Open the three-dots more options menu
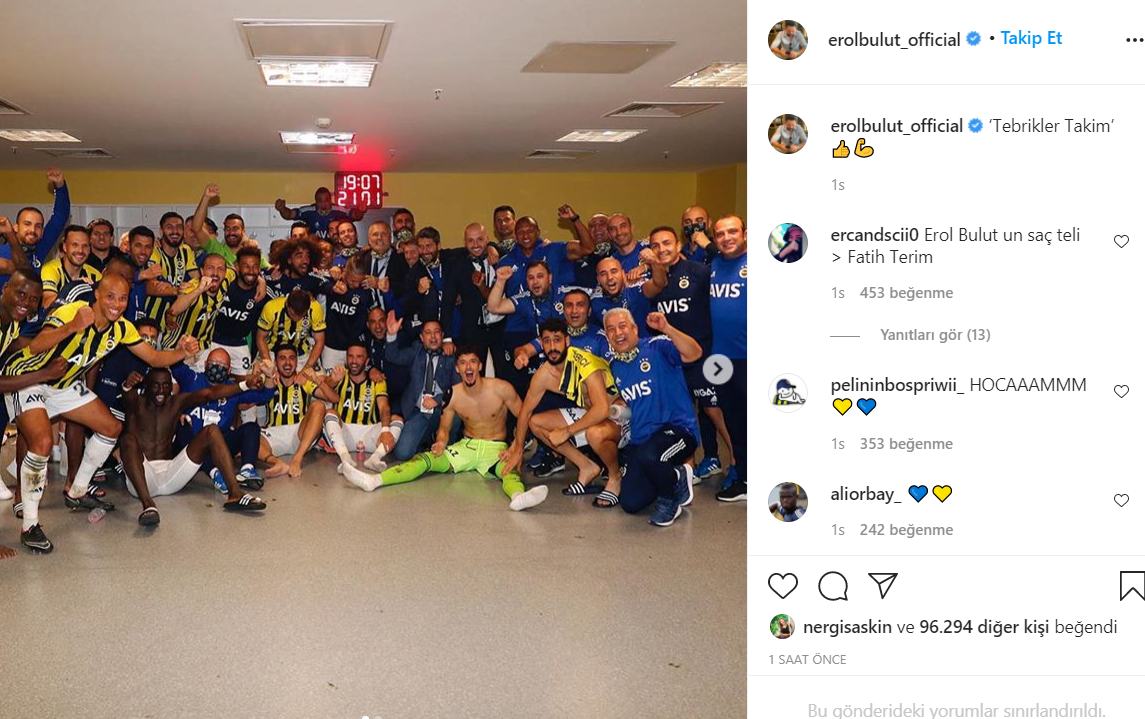Viewport: 1145px width, 719px height. point(1134,40)
